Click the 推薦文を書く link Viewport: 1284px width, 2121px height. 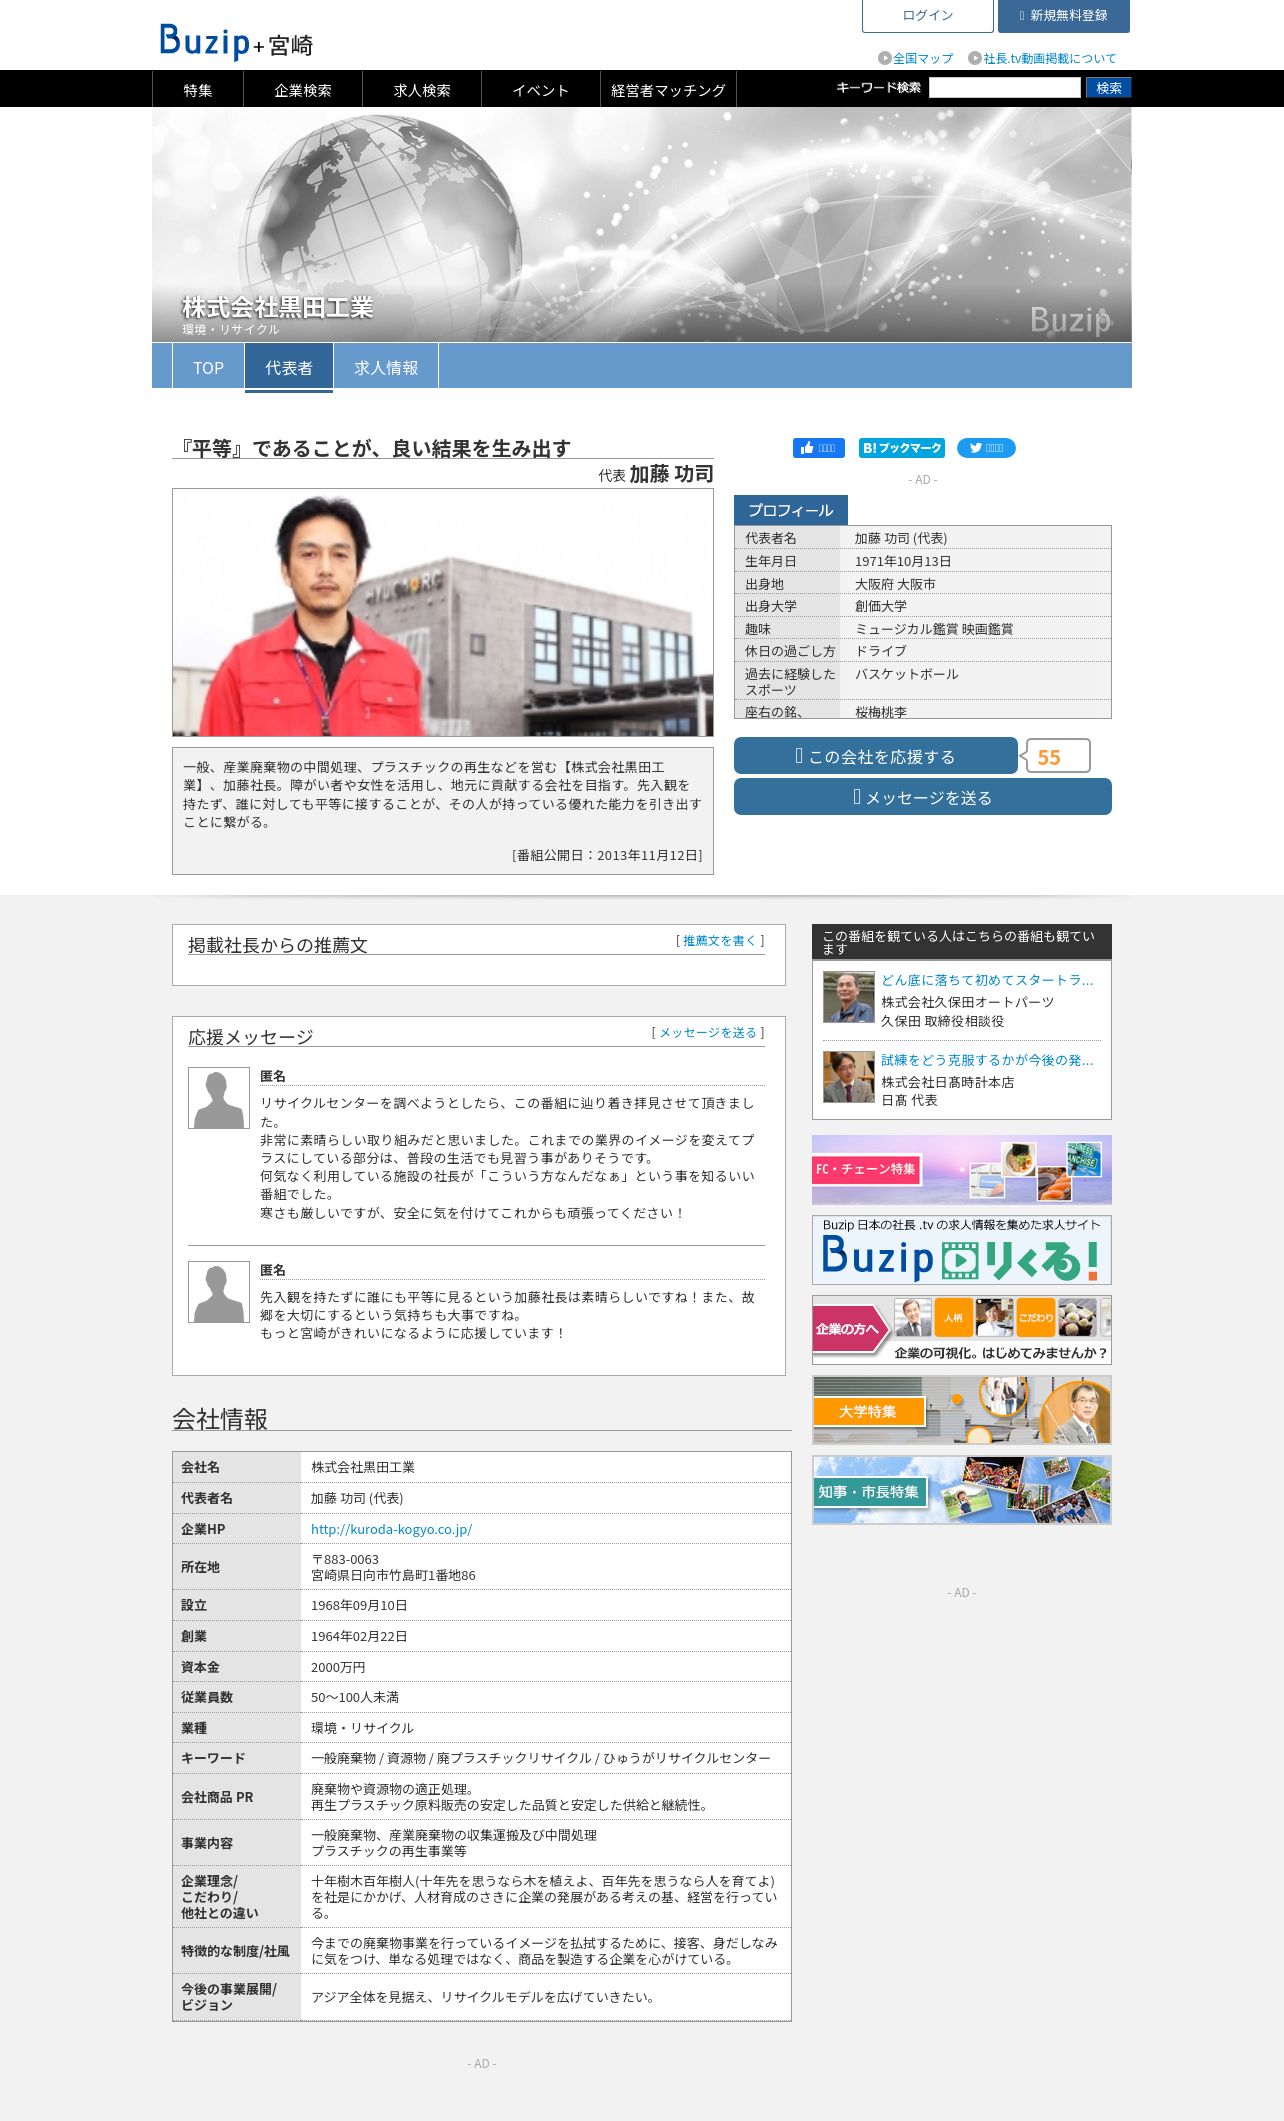(720, 941)
